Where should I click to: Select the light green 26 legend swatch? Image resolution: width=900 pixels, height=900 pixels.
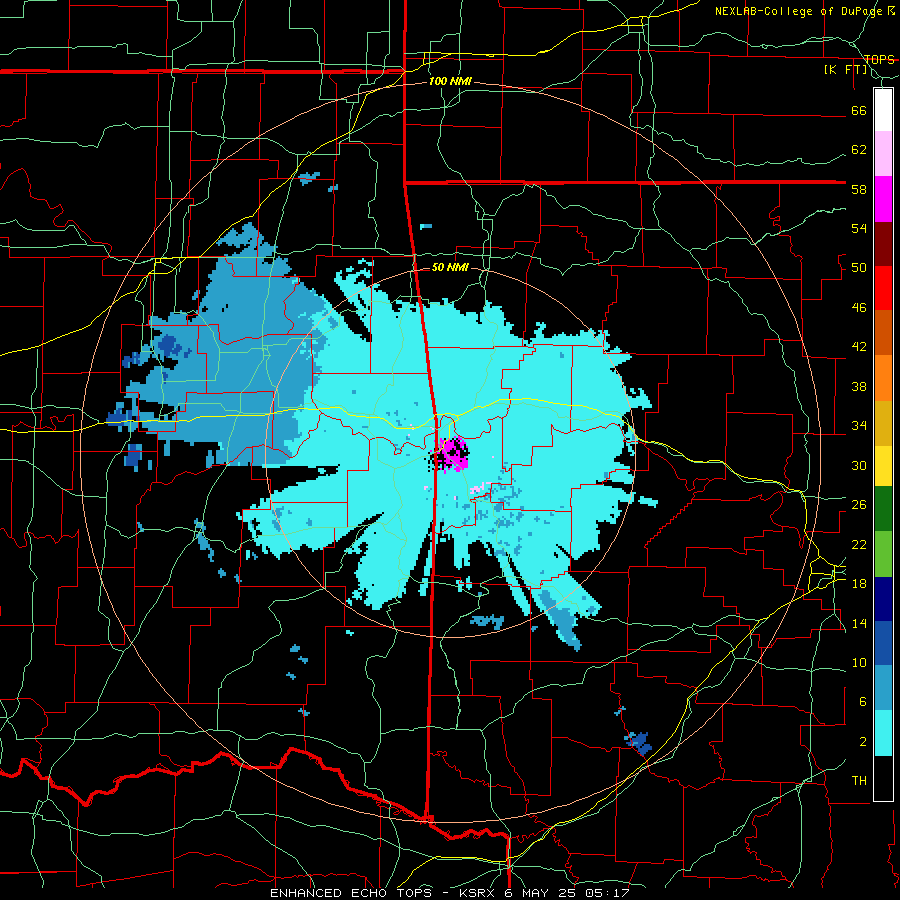click(883, 554)
